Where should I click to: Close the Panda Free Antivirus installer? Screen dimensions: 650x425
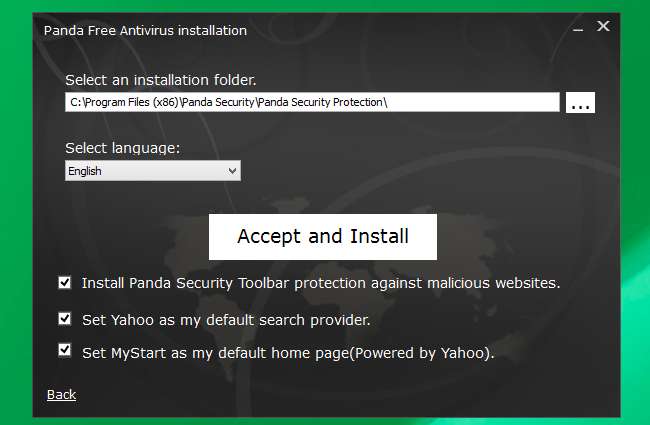pos(603,27)
